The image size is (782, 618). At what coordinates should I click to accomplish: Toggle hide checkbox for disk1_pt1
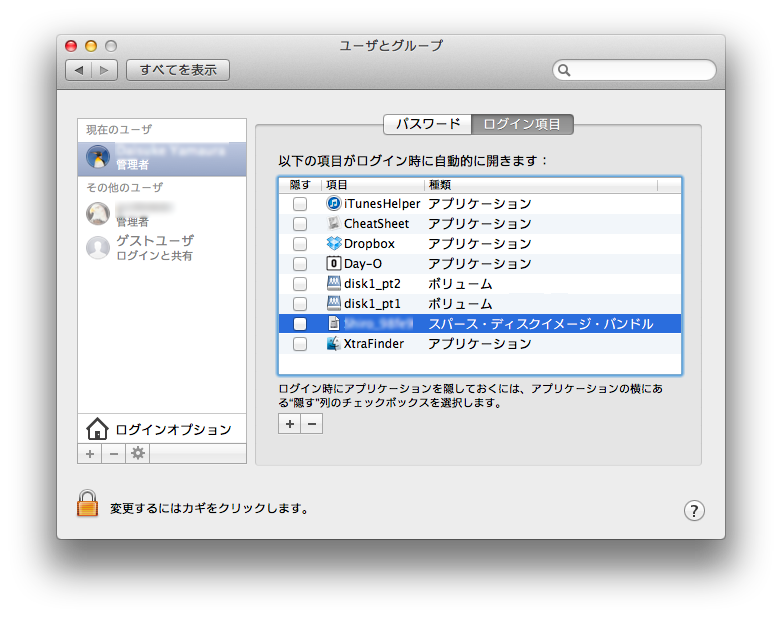coord(300,304)
